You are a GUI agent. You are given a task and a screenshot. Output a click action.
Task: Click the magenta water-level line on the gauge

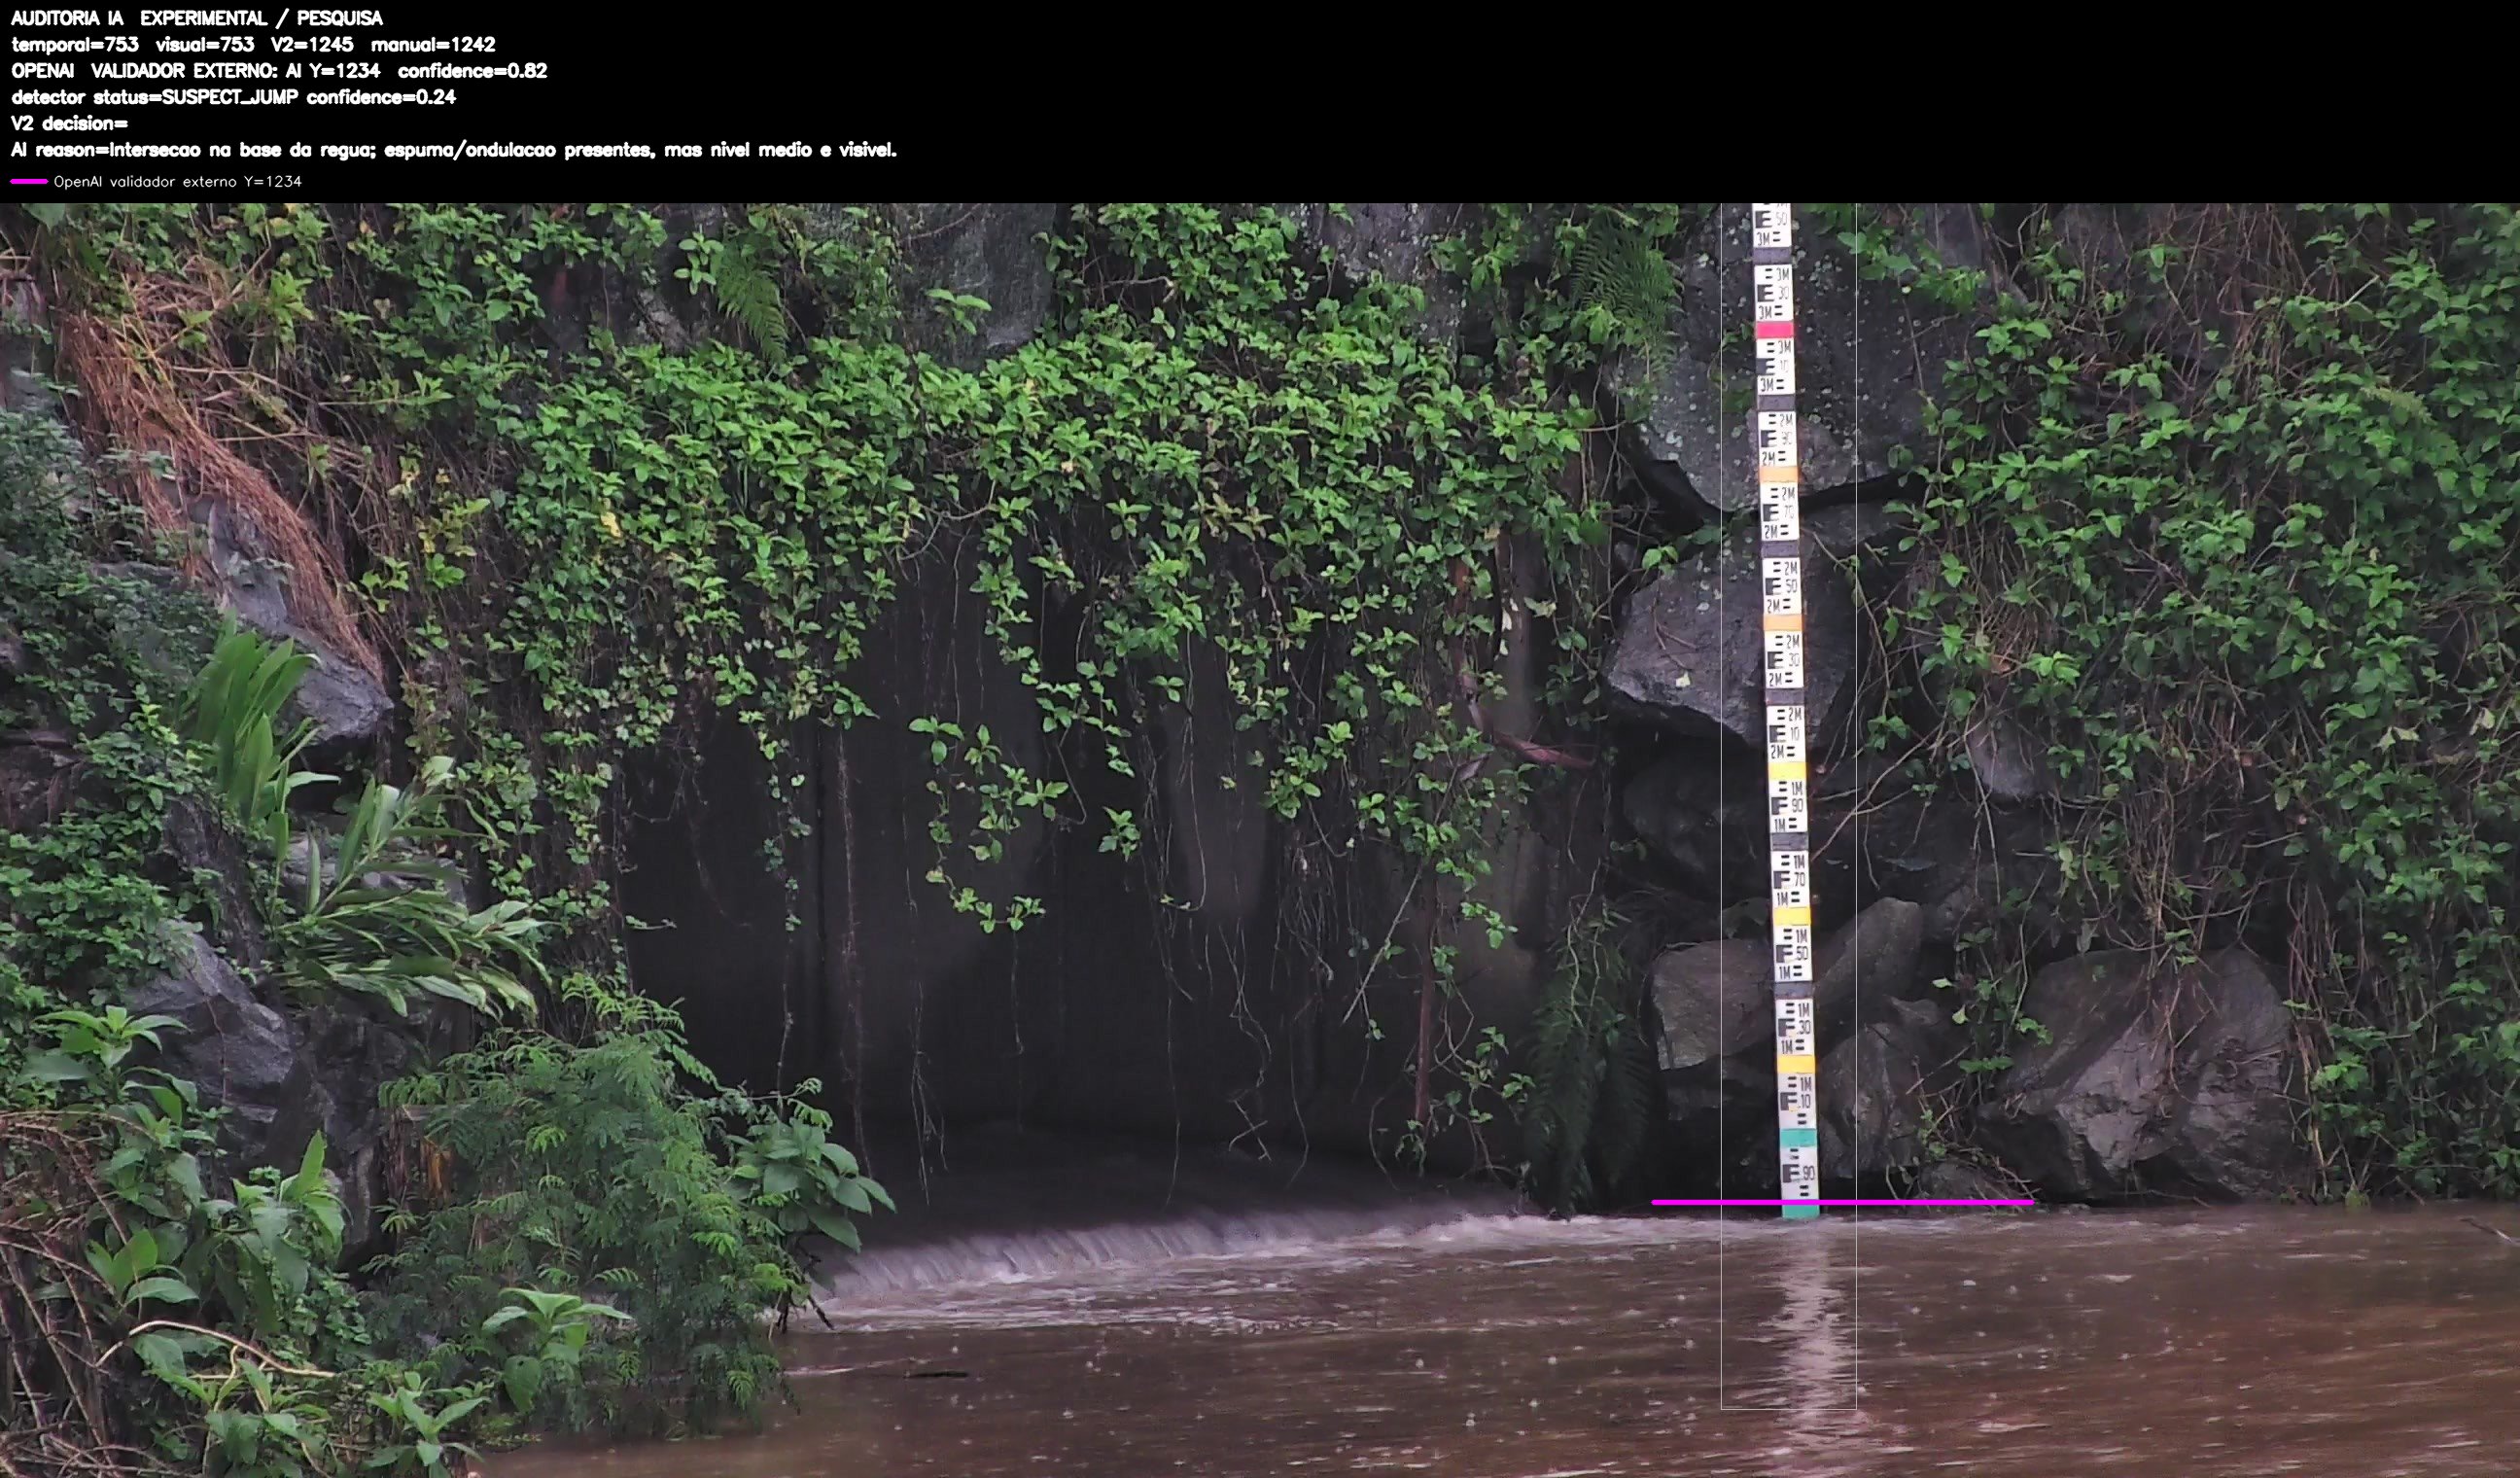coord(1842,1202)
